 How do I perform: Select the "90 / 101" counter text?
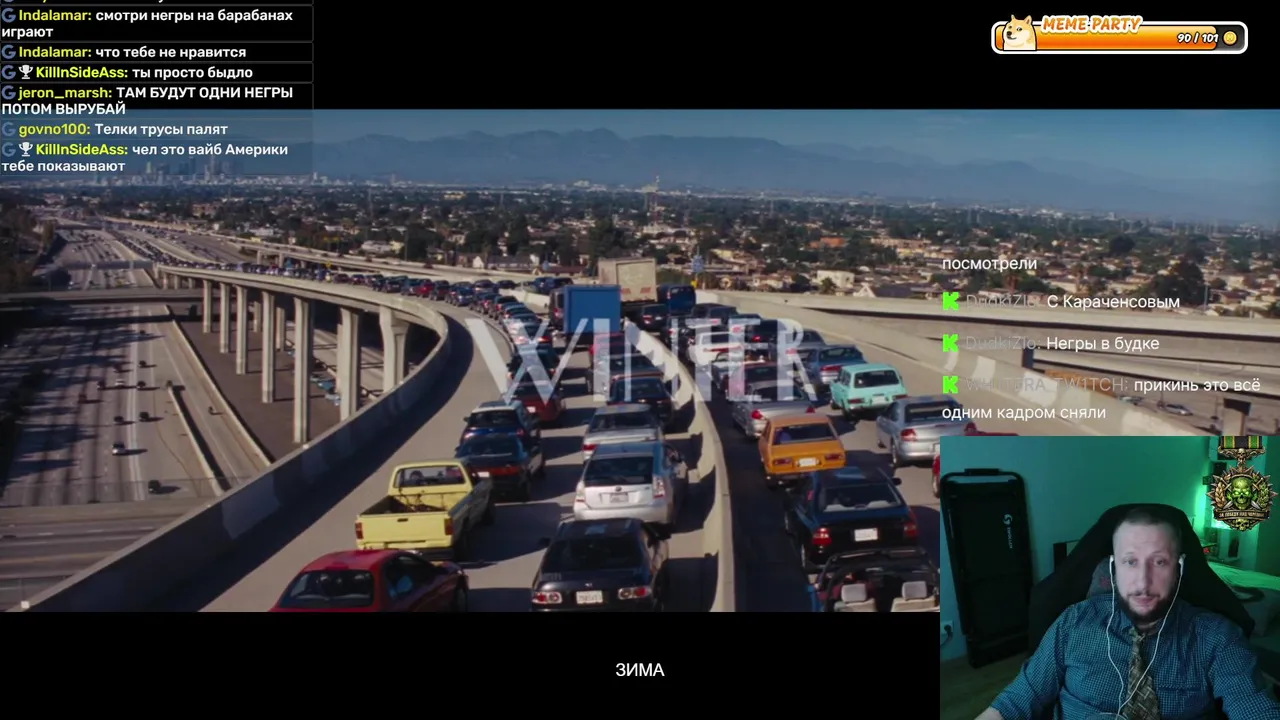[1197, 38]
